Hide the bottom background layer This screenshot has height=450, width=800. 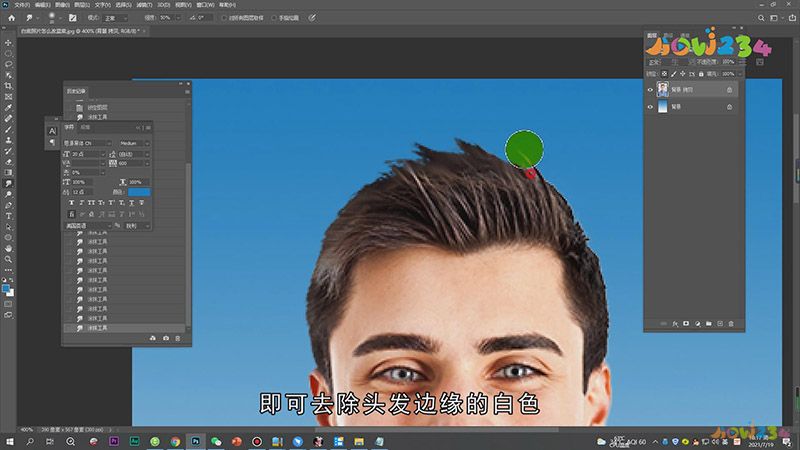(650, 107)
